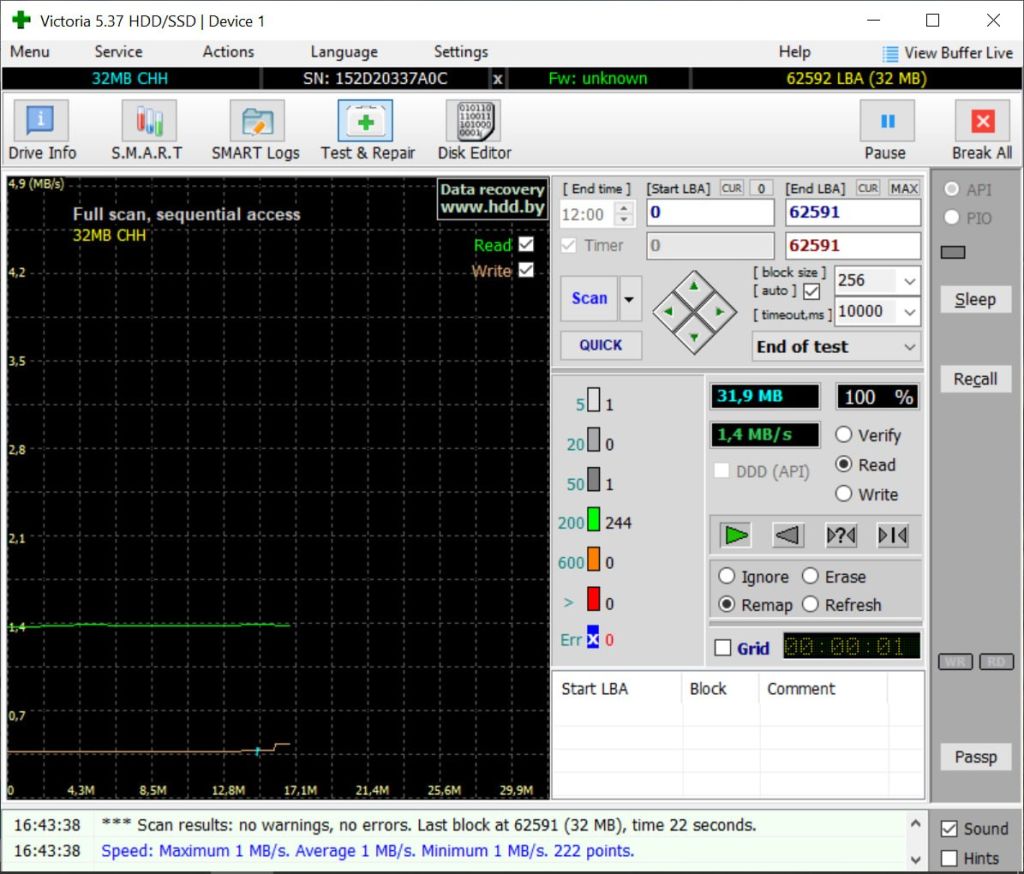Click the green play start button
Image resolution: width=1024 pixels, height=874 pixels.
click(x=736, y=536)
